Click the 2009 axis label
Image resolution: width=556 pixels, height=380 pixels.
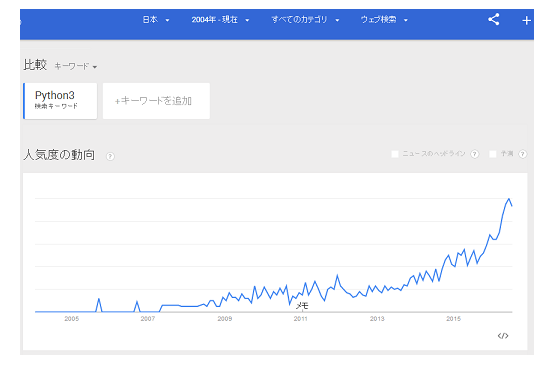pos(224,319)
